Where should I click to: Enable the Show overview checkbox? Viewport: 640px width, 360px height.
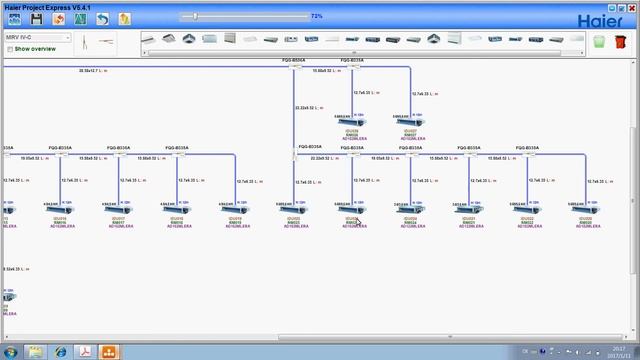pyautogui.click(x=10, y=49)
